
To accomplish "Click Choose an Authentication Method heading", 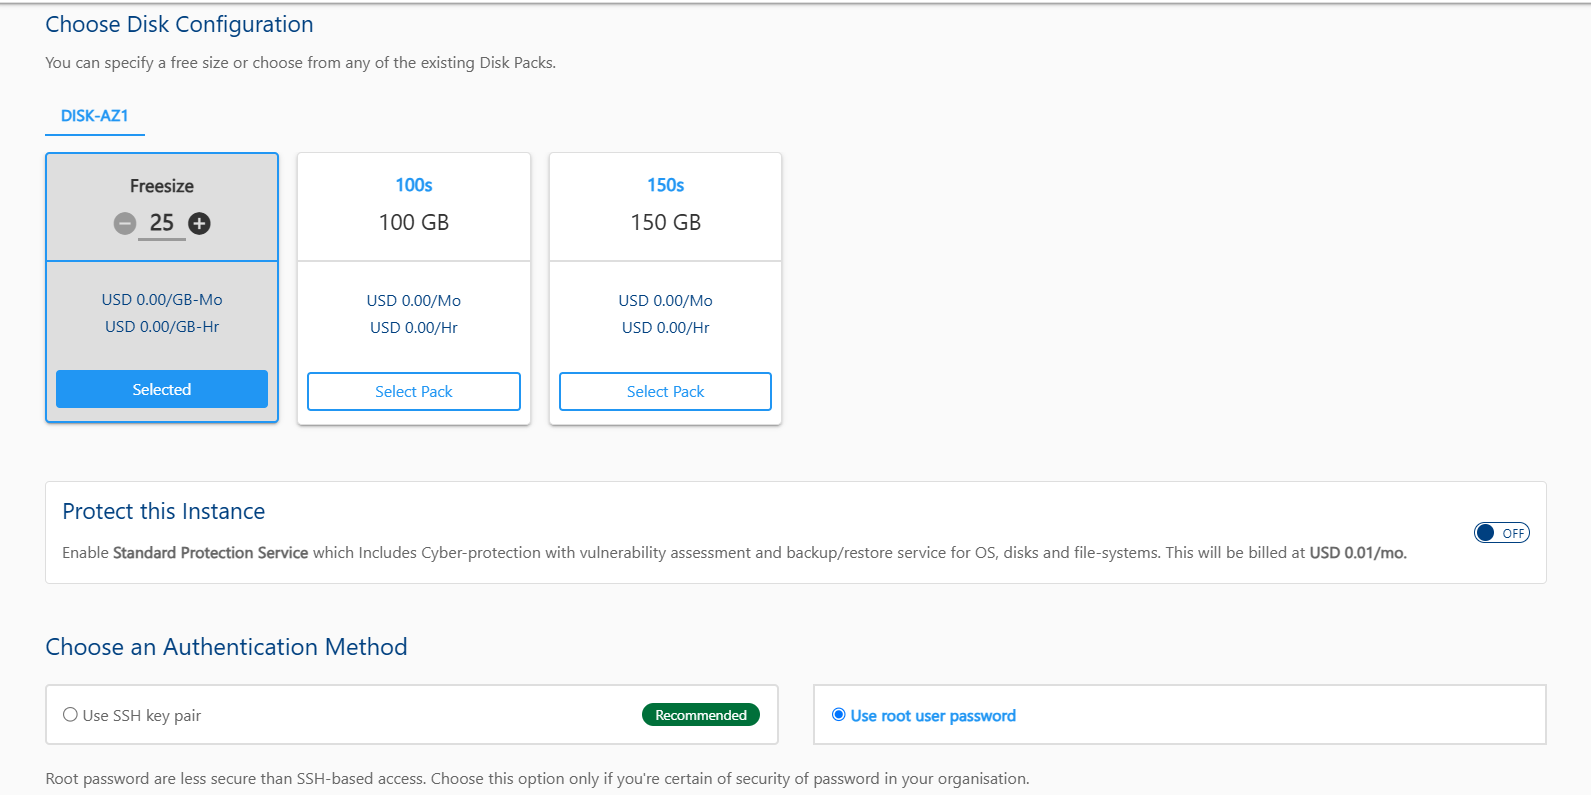I will tap(226, 647).
